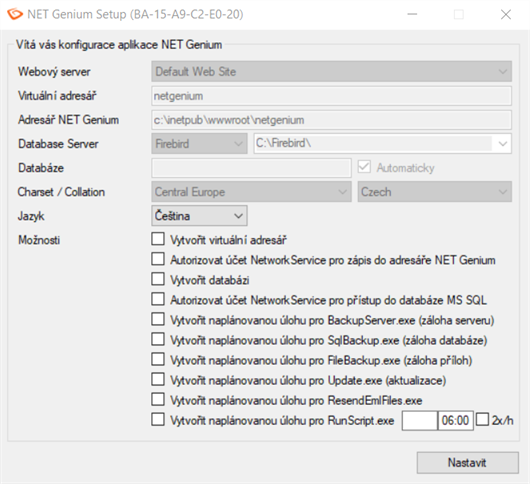The width and height of the screenshot is (530, 484).
Task: Click the empty field before 06:00
Action: click(x=420, y=420)
